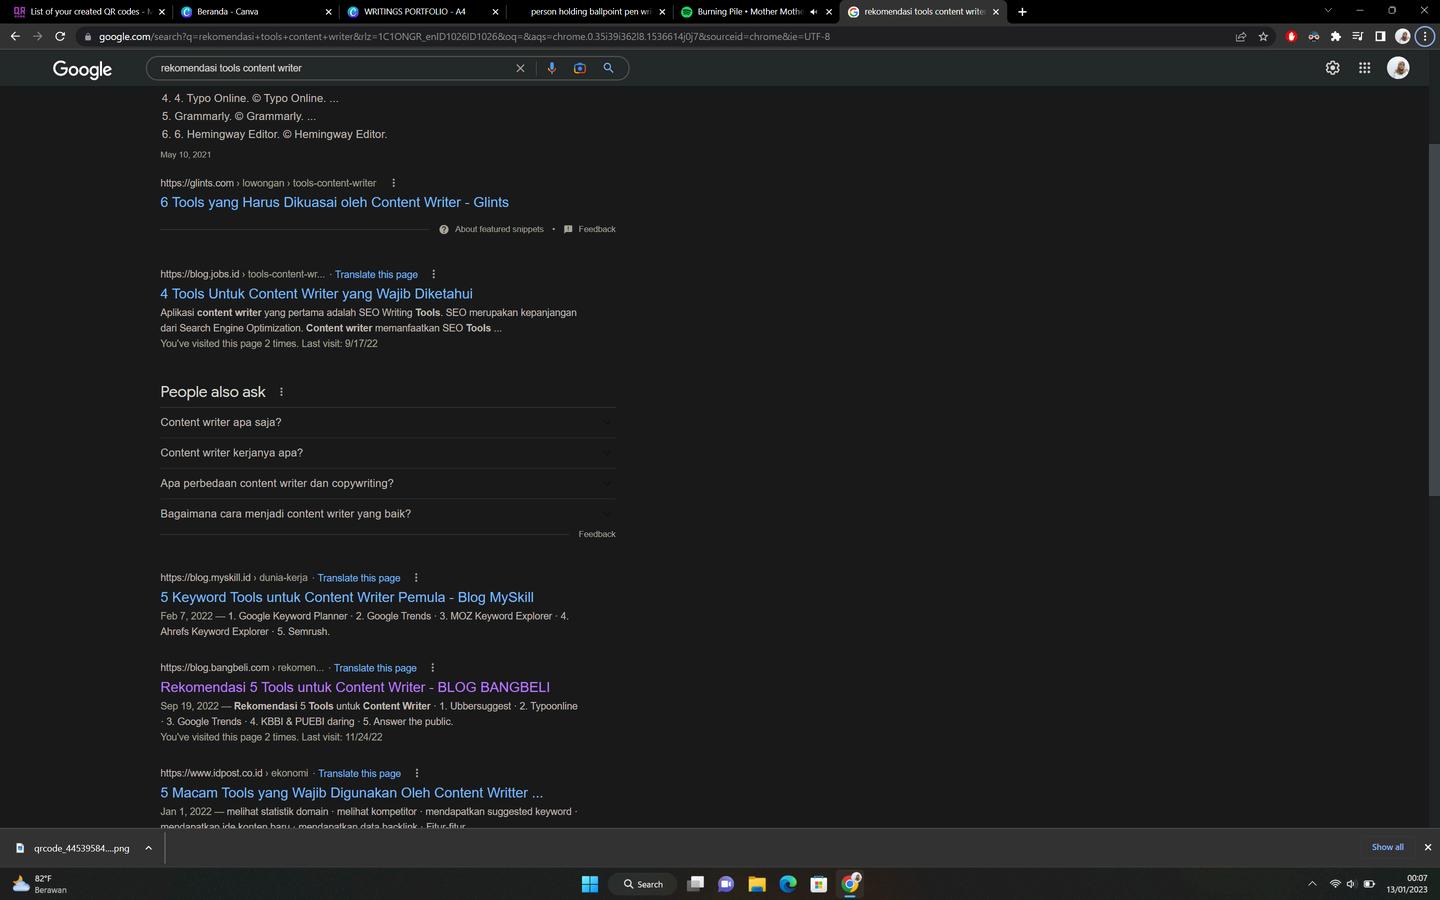Viewport: 1440px width, 900px height.
Task: Expand 'Content writer kerjanya apa?' question
Action: tap(388, 453)
